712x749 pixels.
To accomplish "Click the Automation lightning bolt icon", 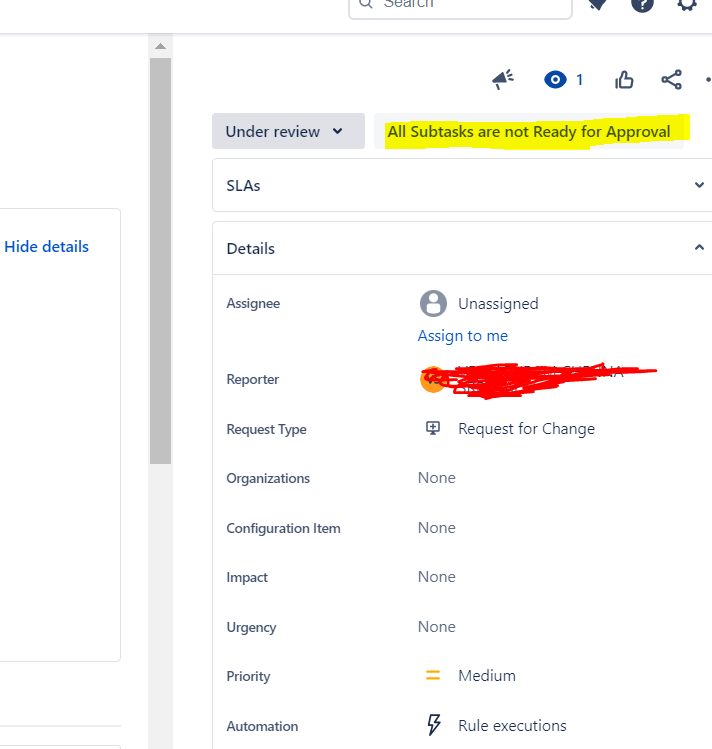I will pyautogui.click(x=434, y=725).
